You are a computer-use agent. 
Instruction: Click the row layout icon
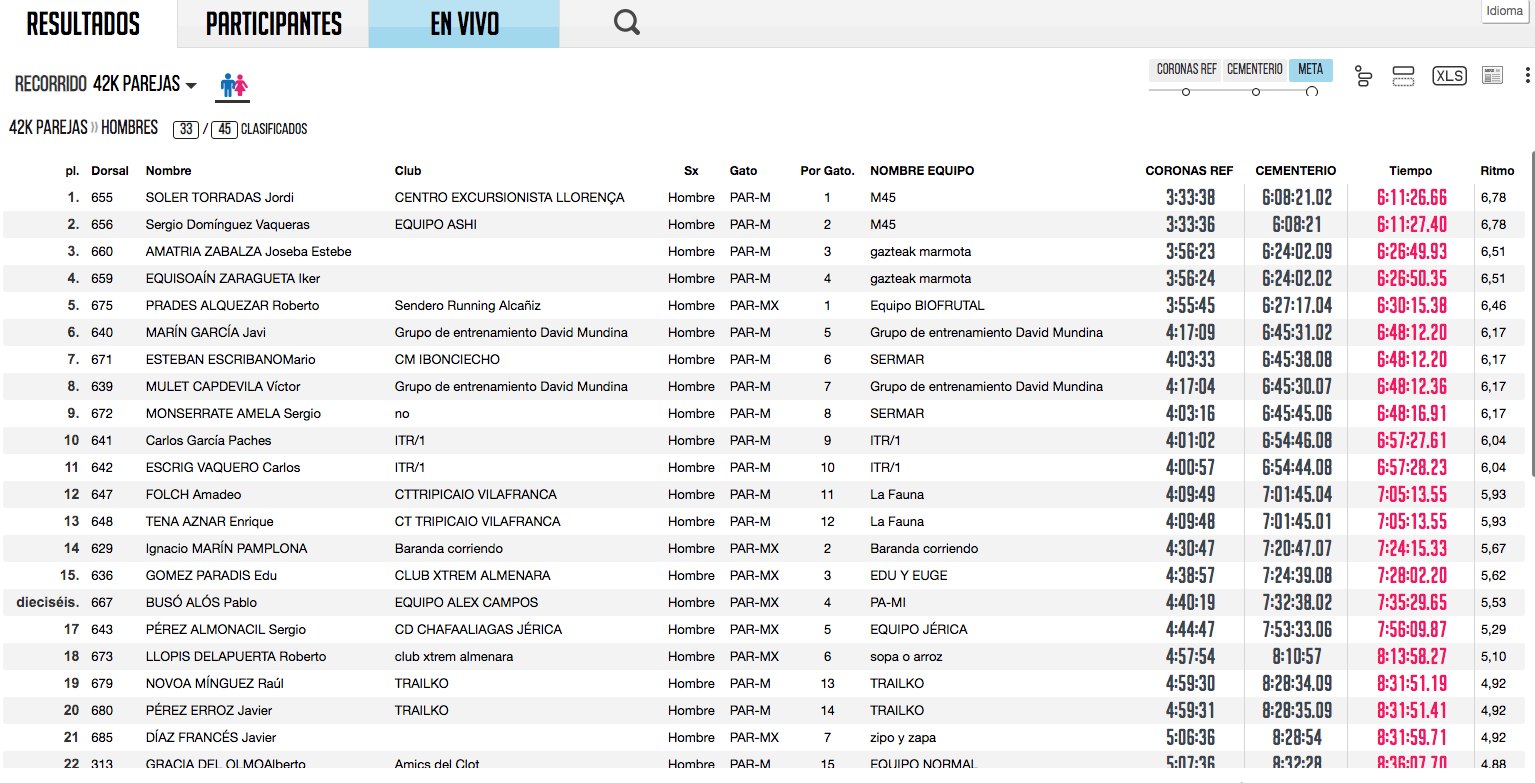pos(1403,76)
